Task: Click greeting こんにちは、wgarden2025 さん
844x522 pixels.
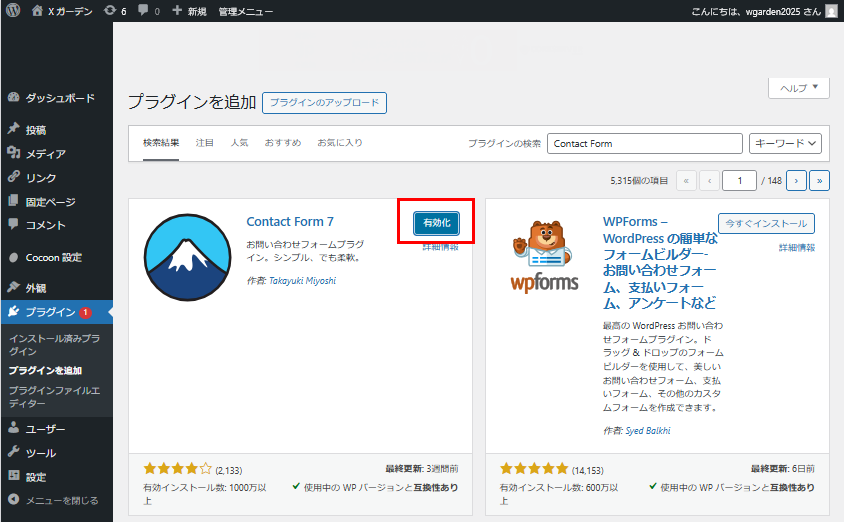Action: tap(756, 11)
